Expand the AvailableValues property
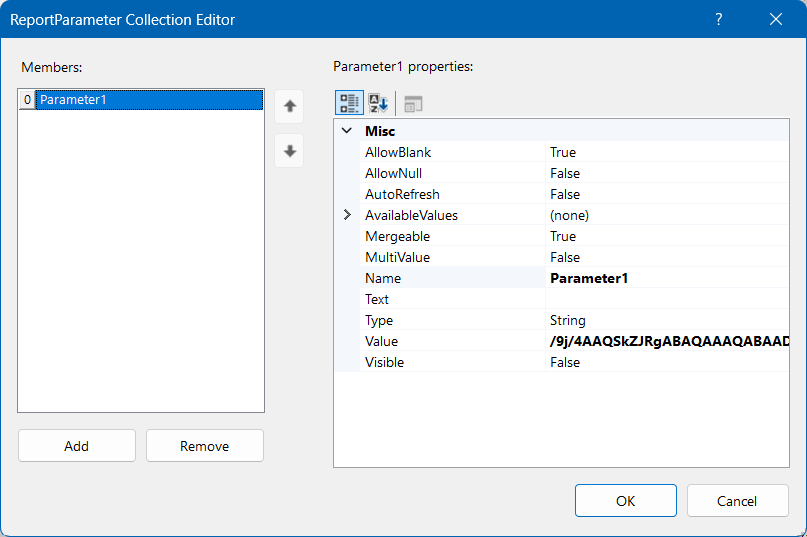 (347, 215)
